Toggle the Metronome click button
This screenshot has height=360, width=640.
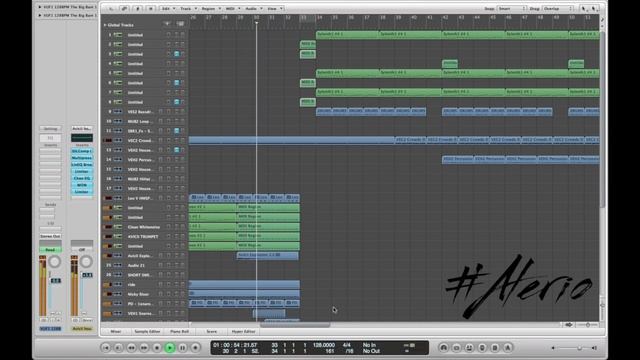[508, 348]
